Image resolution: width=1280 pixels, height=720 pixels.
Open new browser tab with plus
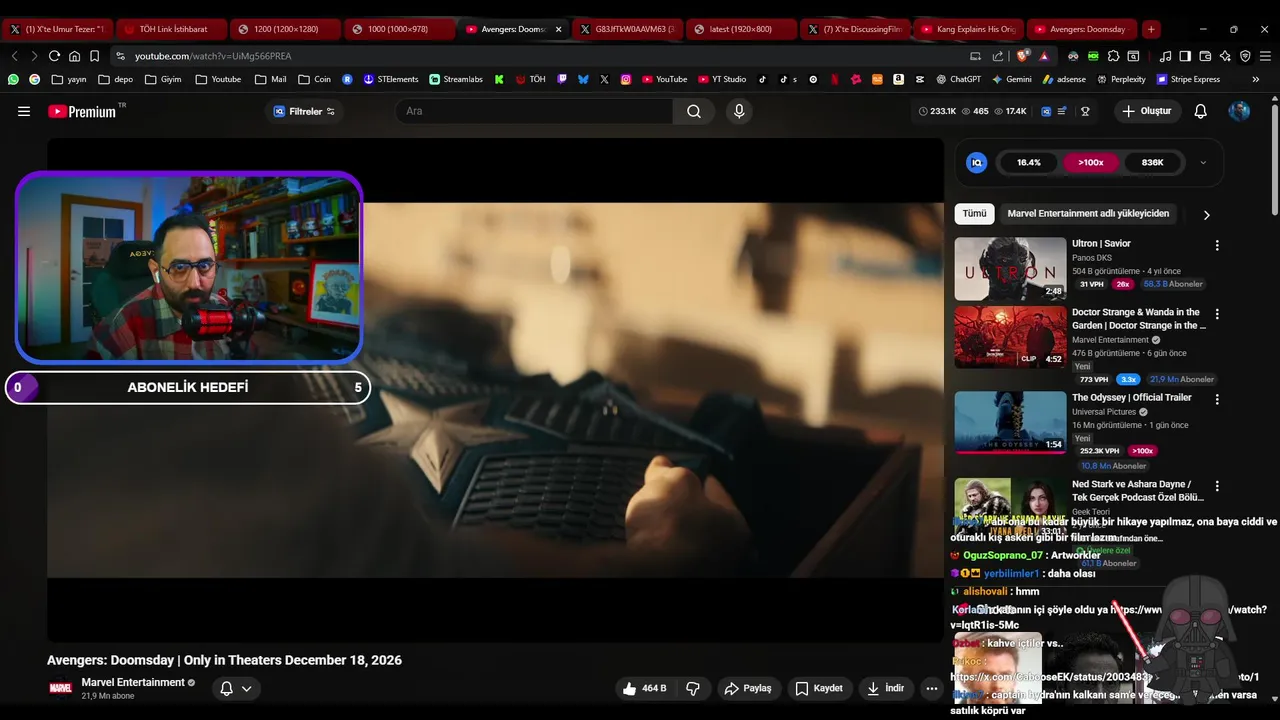[1151, 29]
